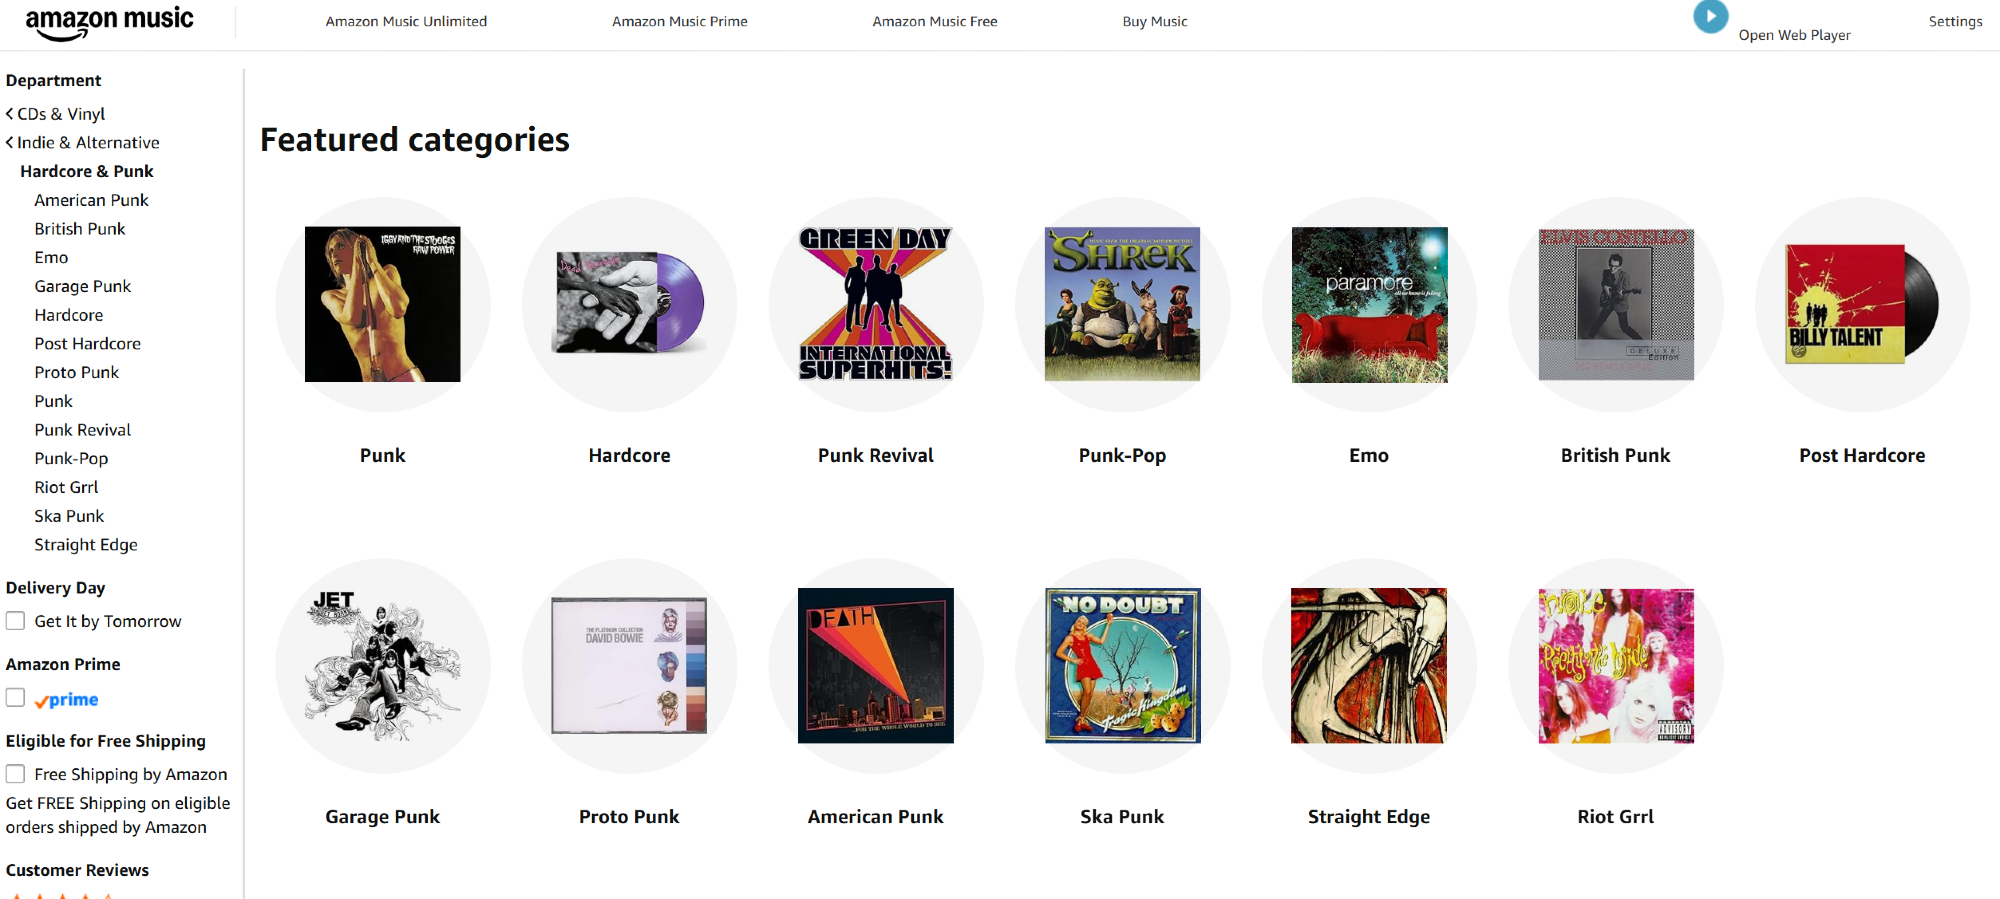Open the Paramore Emo category image

pyautogui.click(x=1369, y=304)
